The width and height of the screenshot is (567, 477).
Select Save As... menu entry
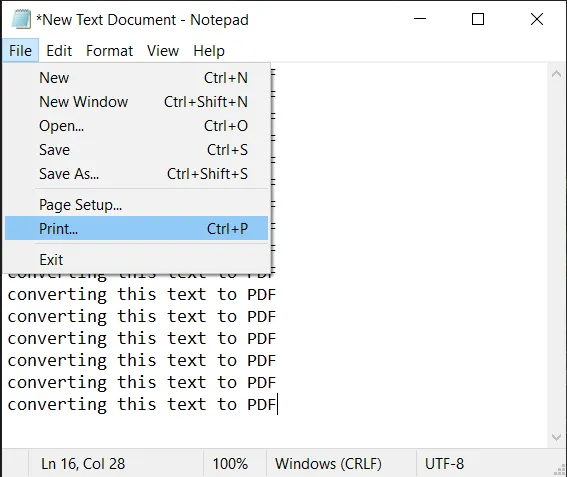tap(136, 174)
